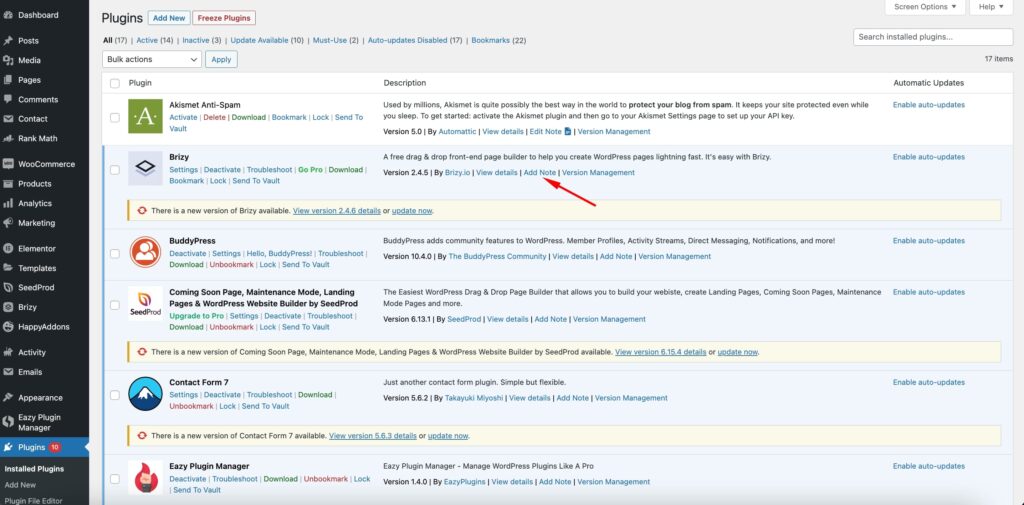The image size is (1024, 505).
Task: Click the Plugins plug icon
Action: [8, 448]
